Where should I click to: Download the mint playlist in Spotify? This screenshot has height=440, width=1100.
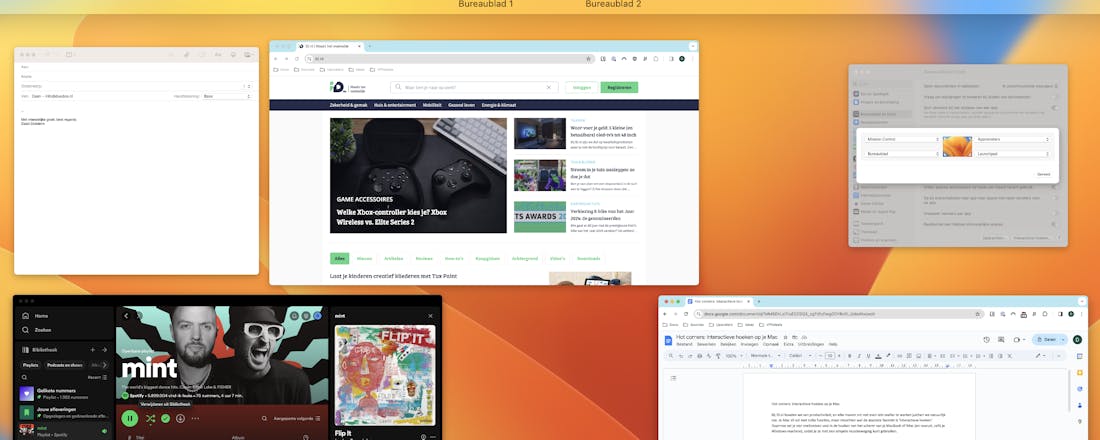[x=180, y=418]
